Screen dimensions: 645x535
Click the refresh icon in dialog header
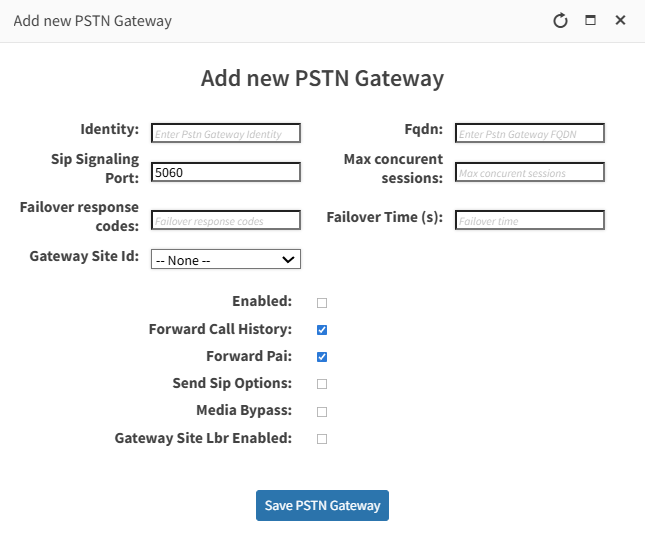tap(560, 20)
